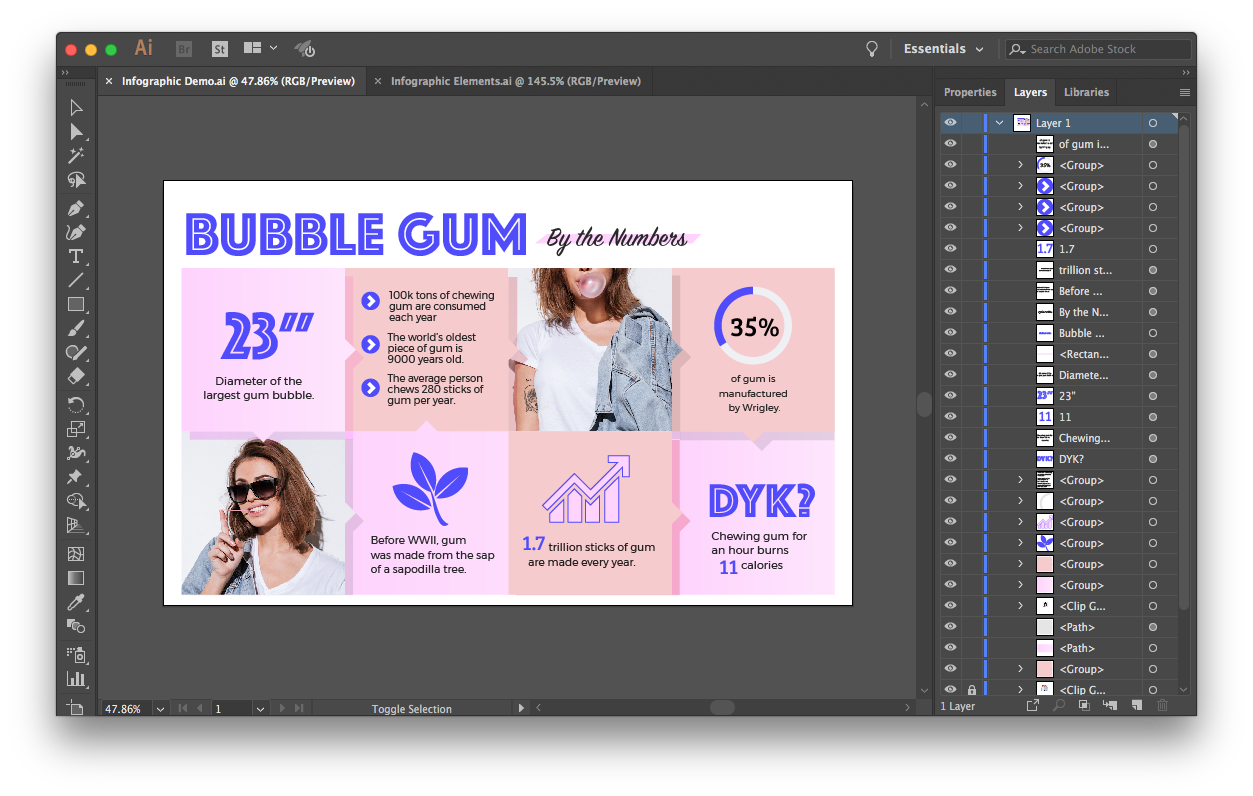Collapse Layer 1 disclosure arrow
This screenshot has width=1253, height=796.
click(x=999, y=123)
